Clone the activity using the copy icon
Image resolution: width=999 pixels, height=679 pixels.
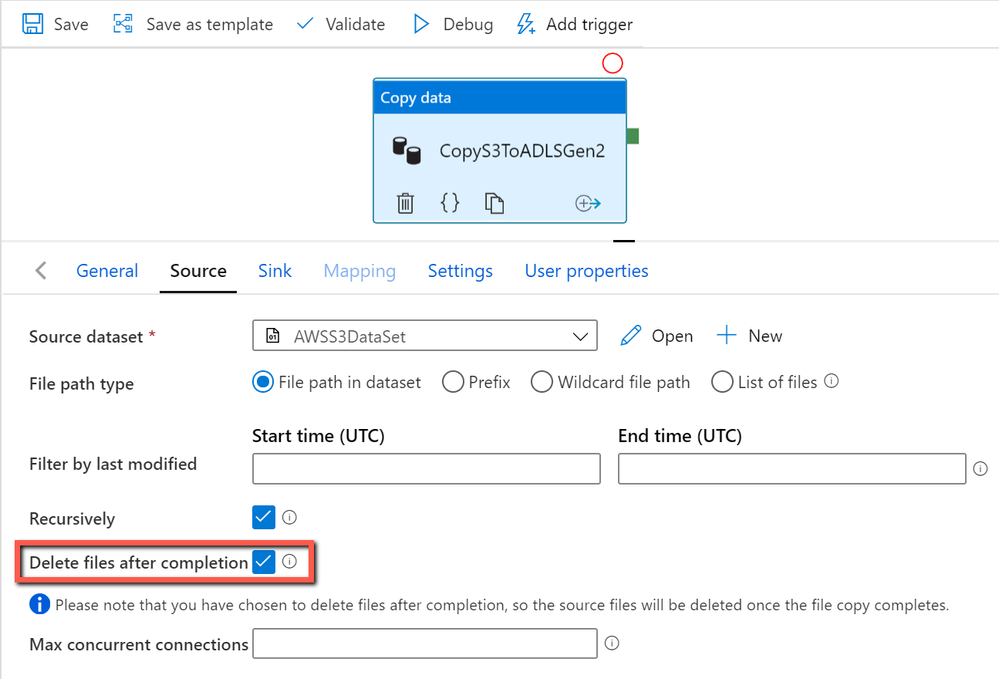click(494, 203)
